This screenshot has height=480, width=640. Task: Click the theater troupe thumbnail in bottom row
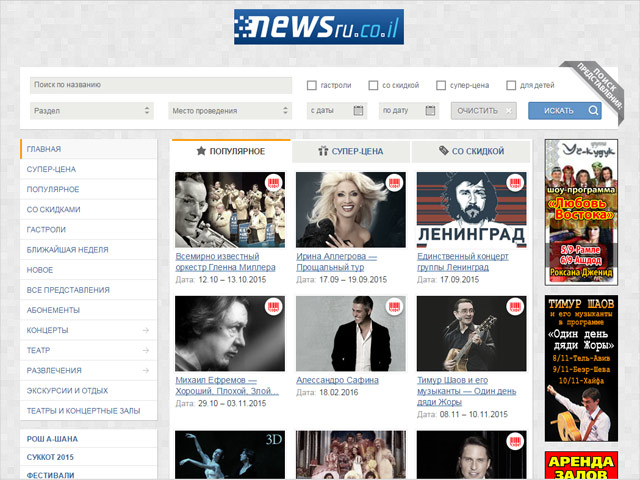point(351,455)
